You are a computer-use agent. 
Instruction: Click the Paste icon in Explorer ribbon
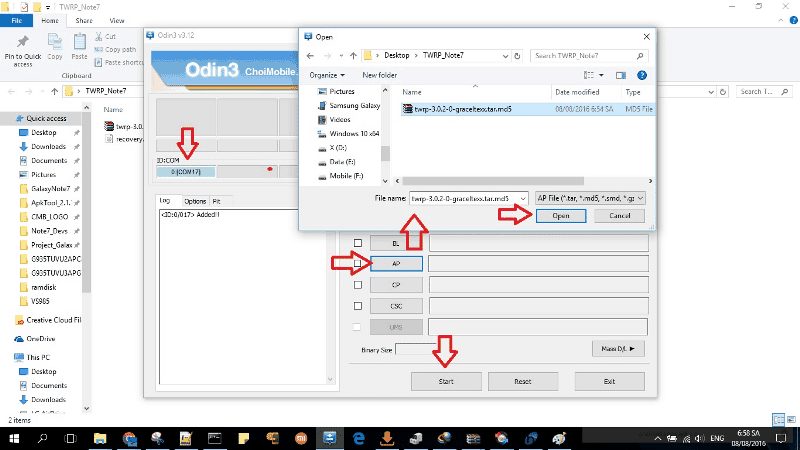tap(79, 47)
